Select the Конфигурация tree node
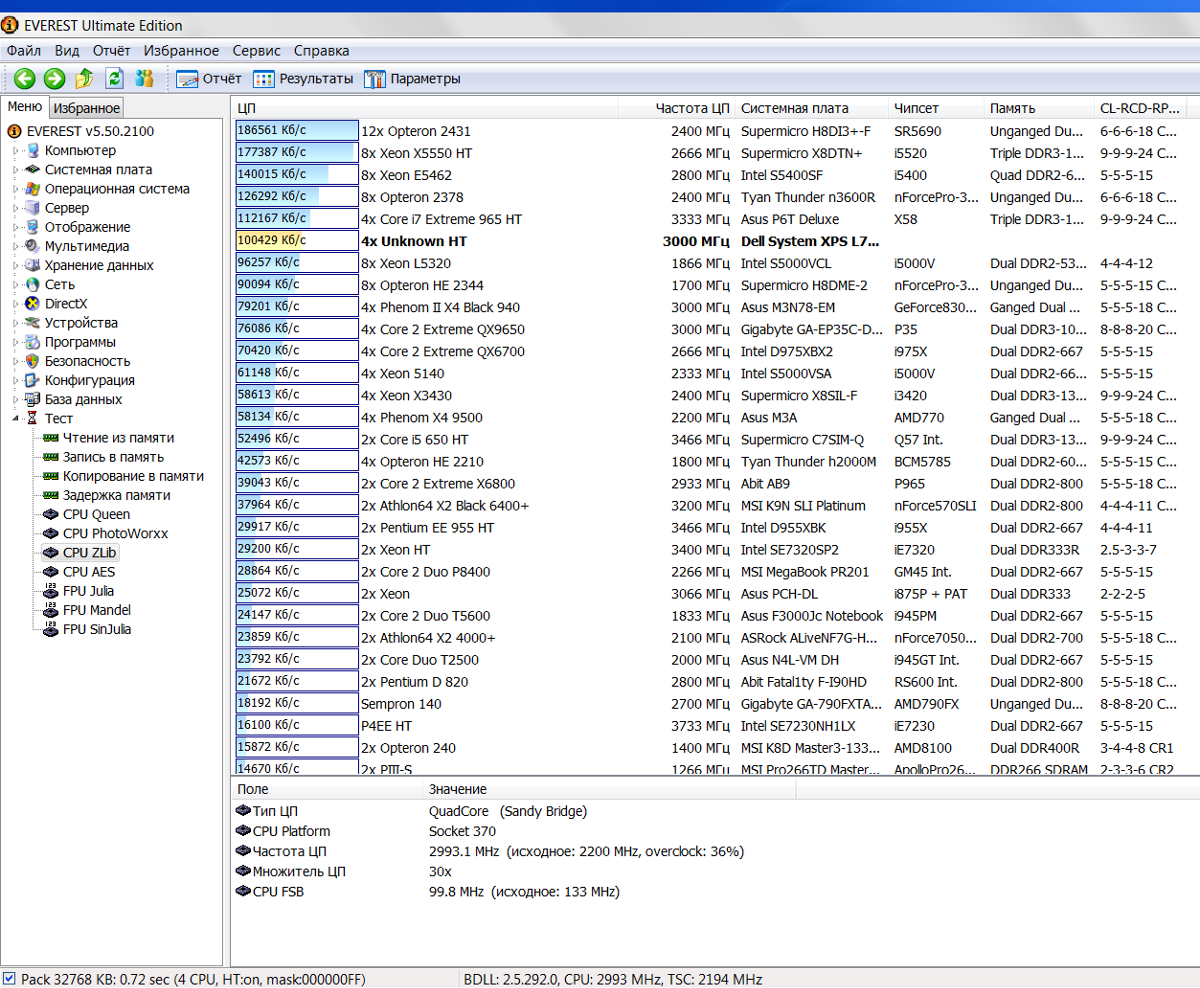Viewport: 1200px width, 988px height. pos(90,380)
